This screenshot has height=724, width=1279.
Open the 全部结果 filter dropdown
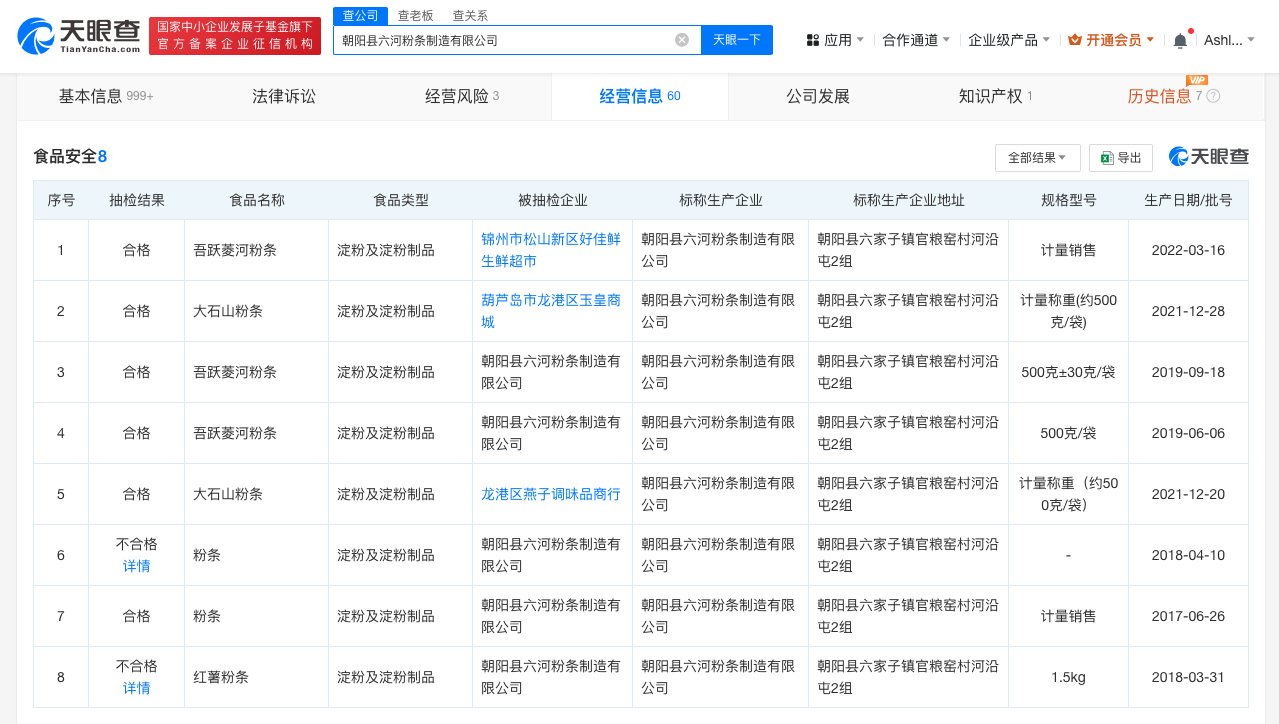pos(1037,158)
